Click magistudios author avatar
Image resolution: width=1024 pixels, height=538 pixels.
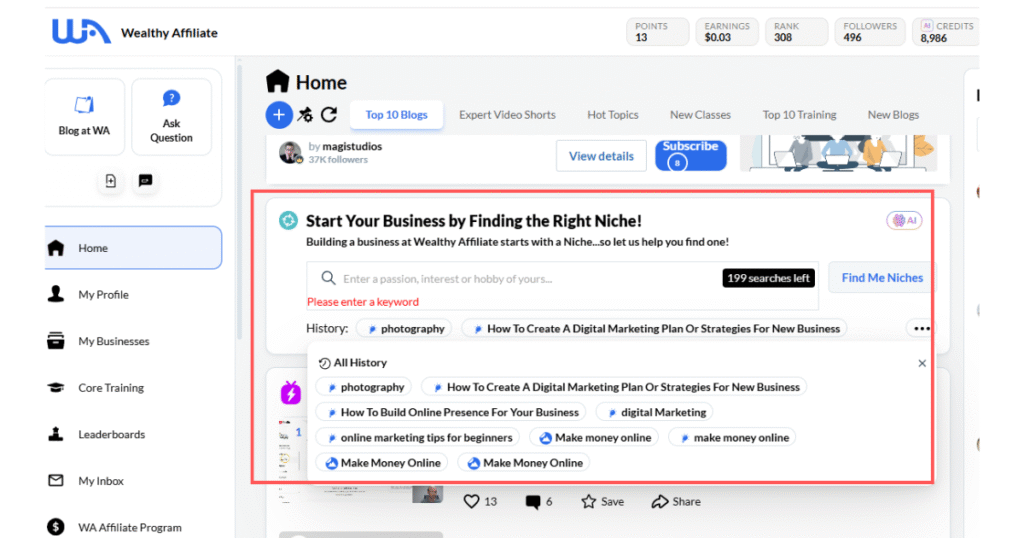pyautogui.click(x=290, y=153)
